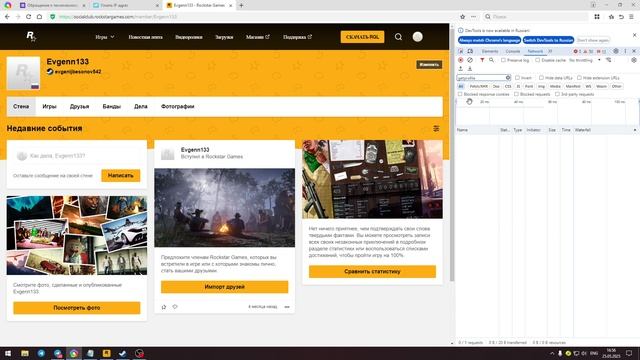Reload the page with the browser refresh icon
The height and width of the screenshot is (360, 640).
(28, 17)
